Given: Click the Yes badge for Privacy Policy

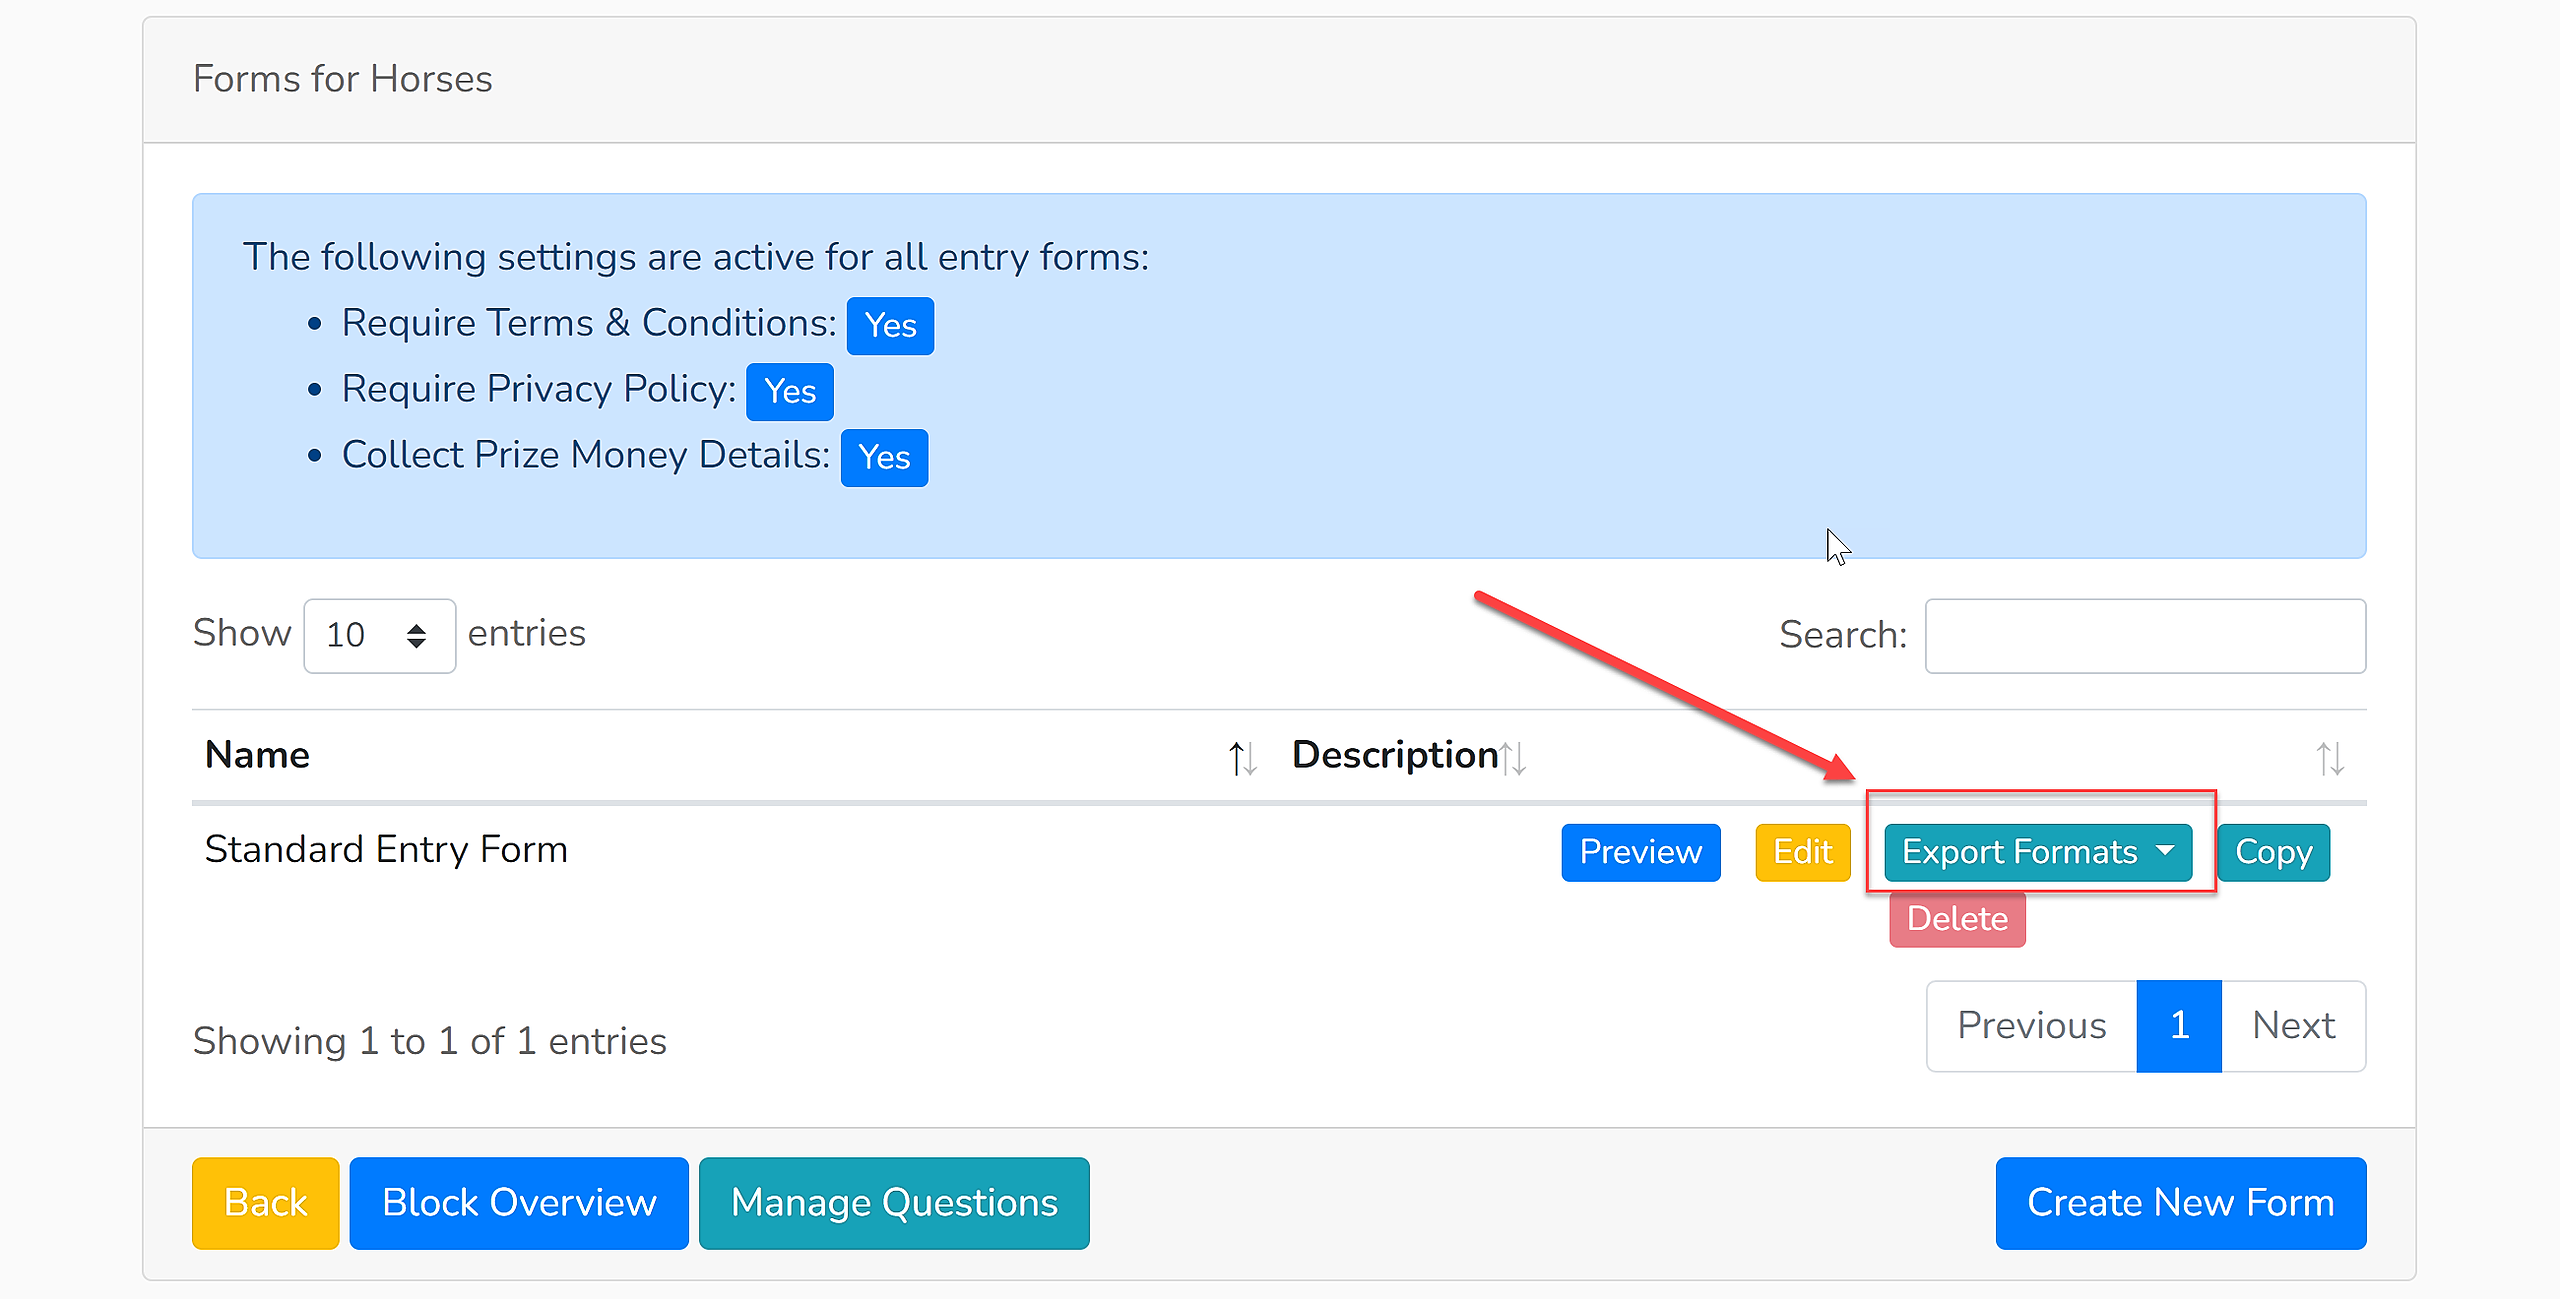Looking at the screenshot, I should (x=790, y=392).
